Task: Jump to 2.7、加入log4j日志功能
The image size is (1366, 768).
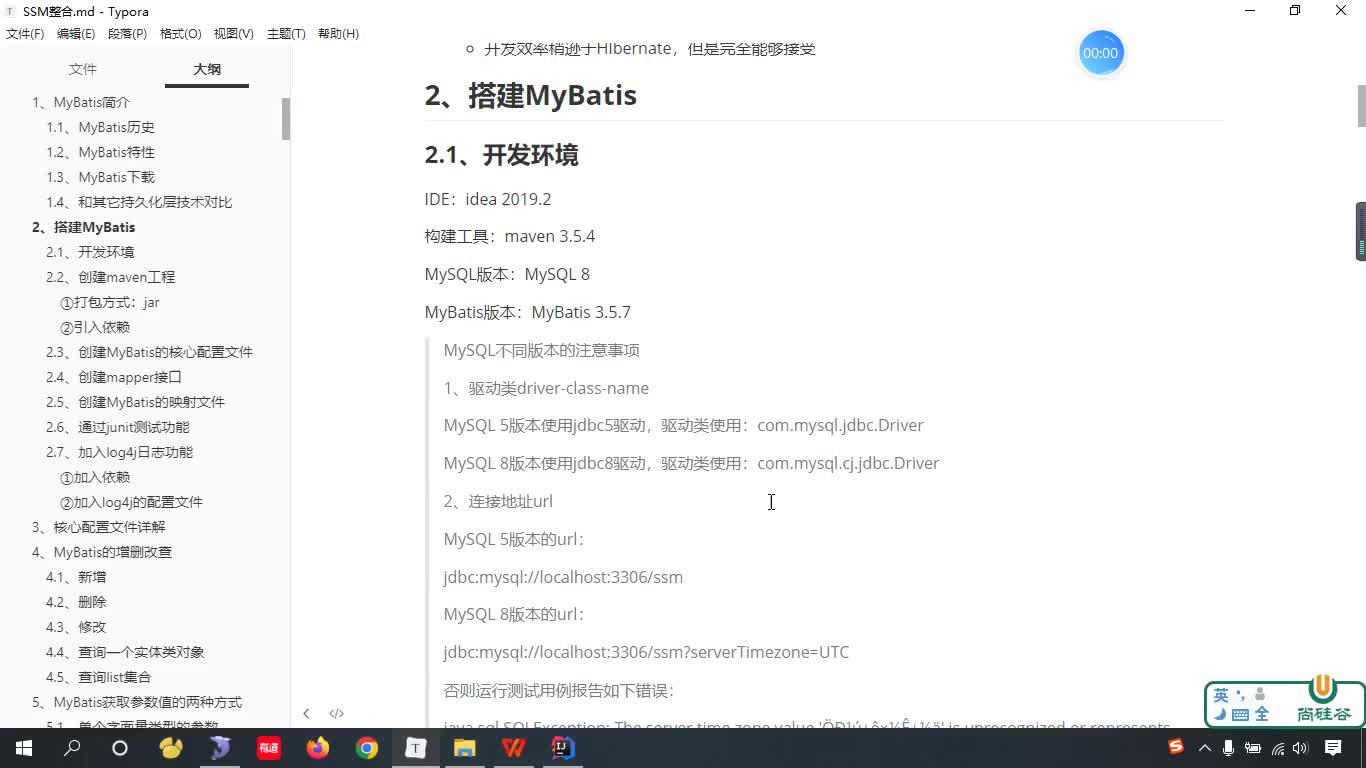Action: 119,452
